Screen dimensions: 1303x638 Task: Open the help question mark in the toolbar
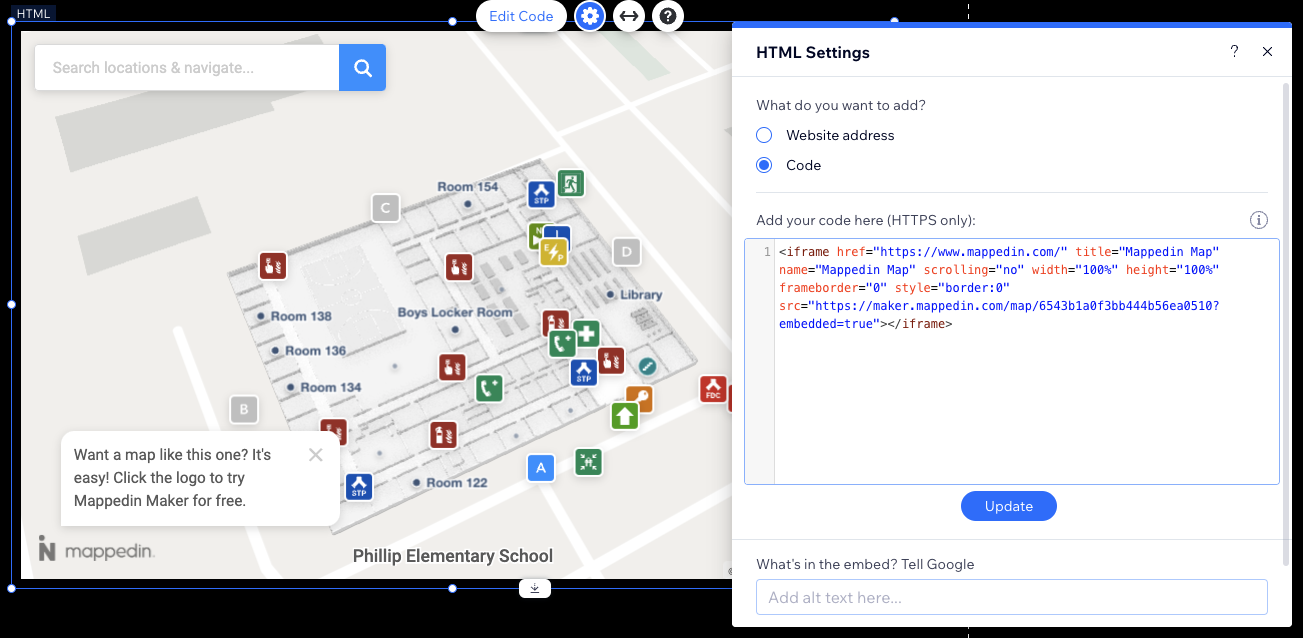tap(667, 16)
